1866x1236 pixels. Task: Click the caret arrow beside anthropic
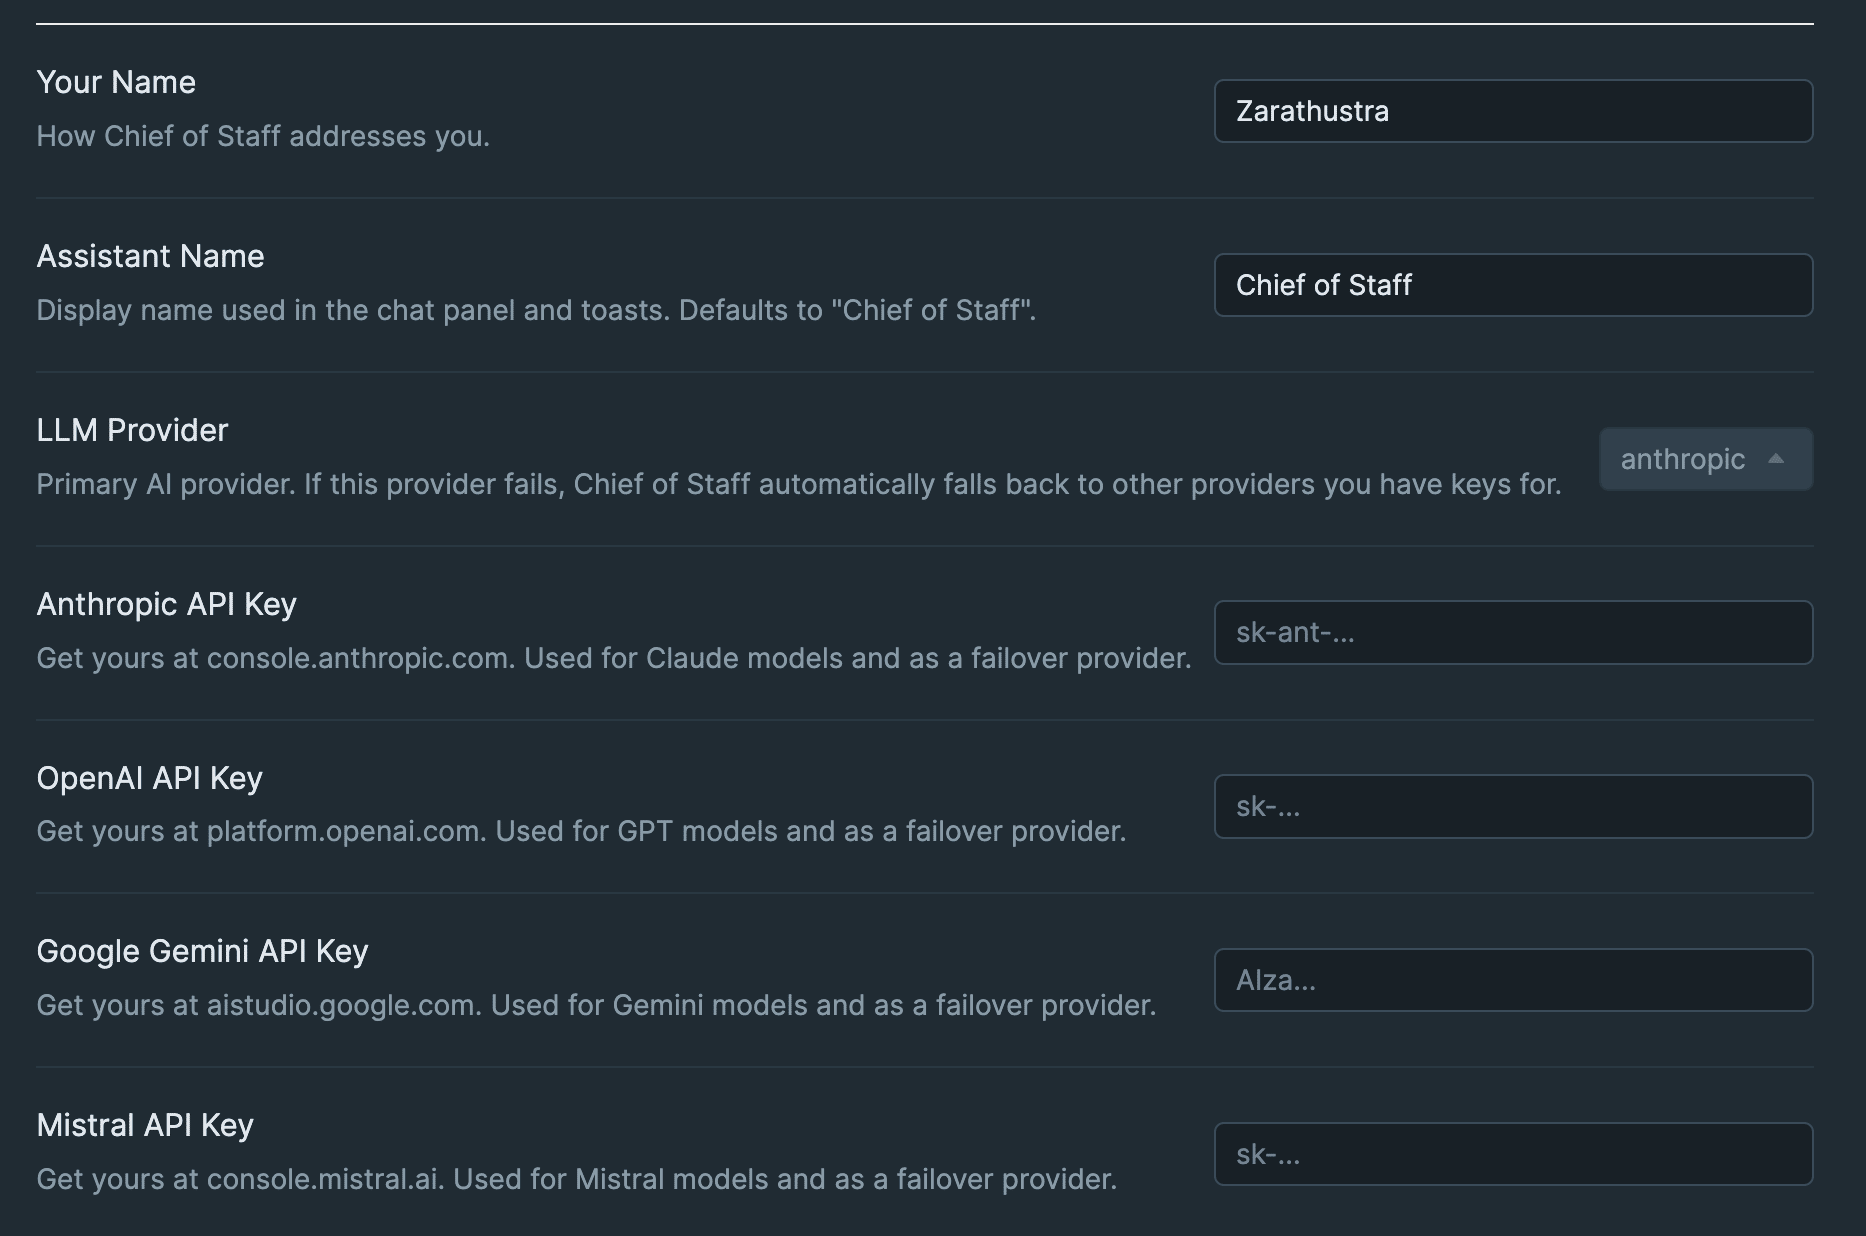1776,459
